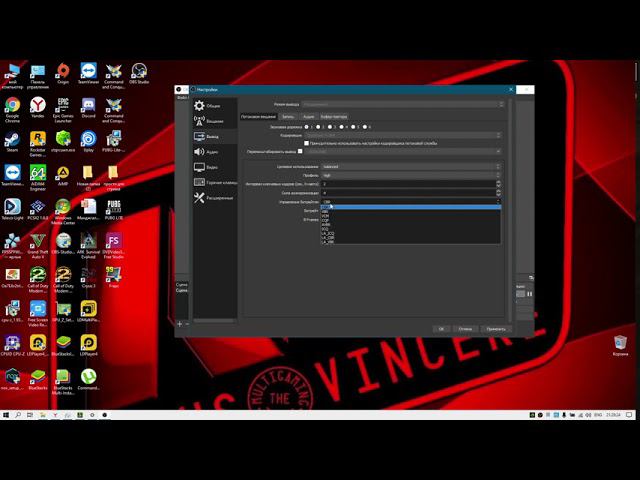Select audio track 5 radio button
The image size is (640, 480).
[353, 127]
